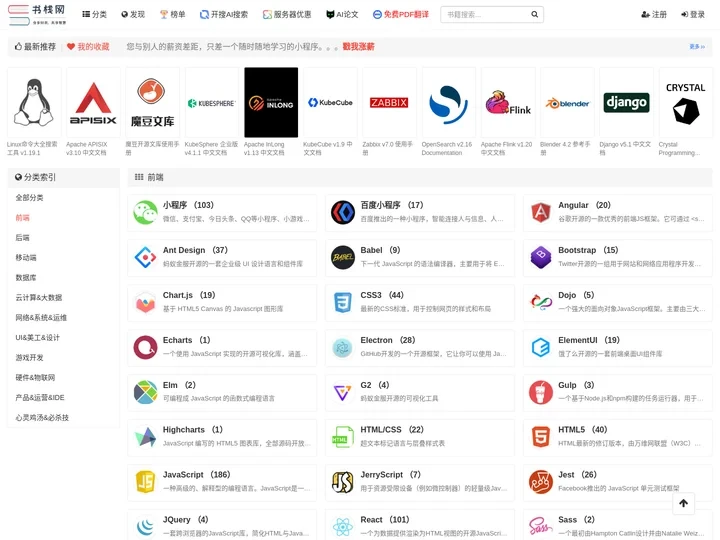Click the React atom icon

point(343,527)
